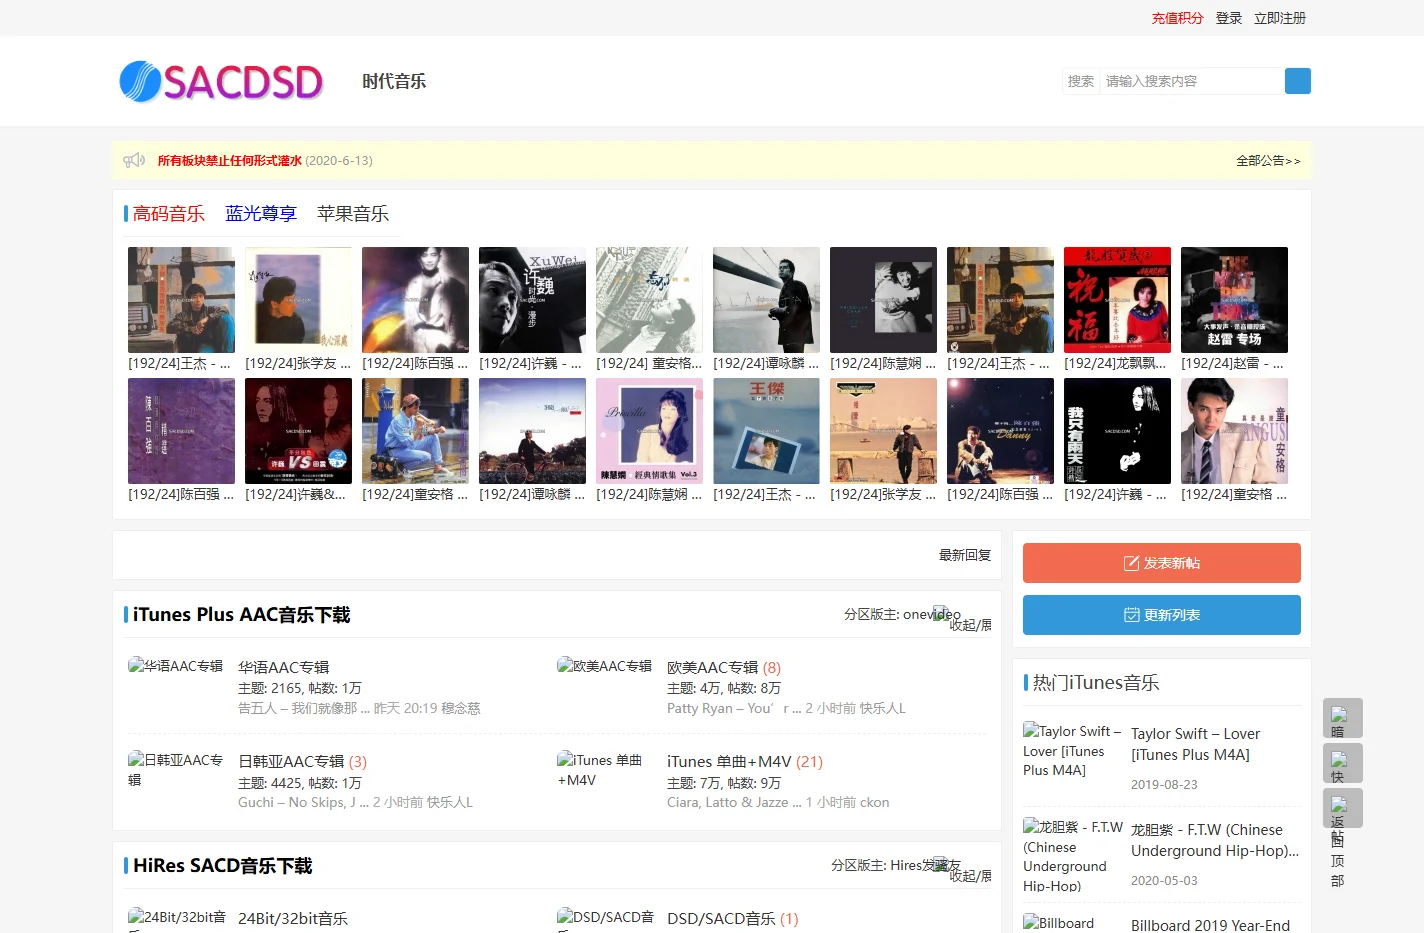The image size is (1424, 933).
Task: Open Taylor Swift Lover thumbnail image
Action: click(1072, 750)
